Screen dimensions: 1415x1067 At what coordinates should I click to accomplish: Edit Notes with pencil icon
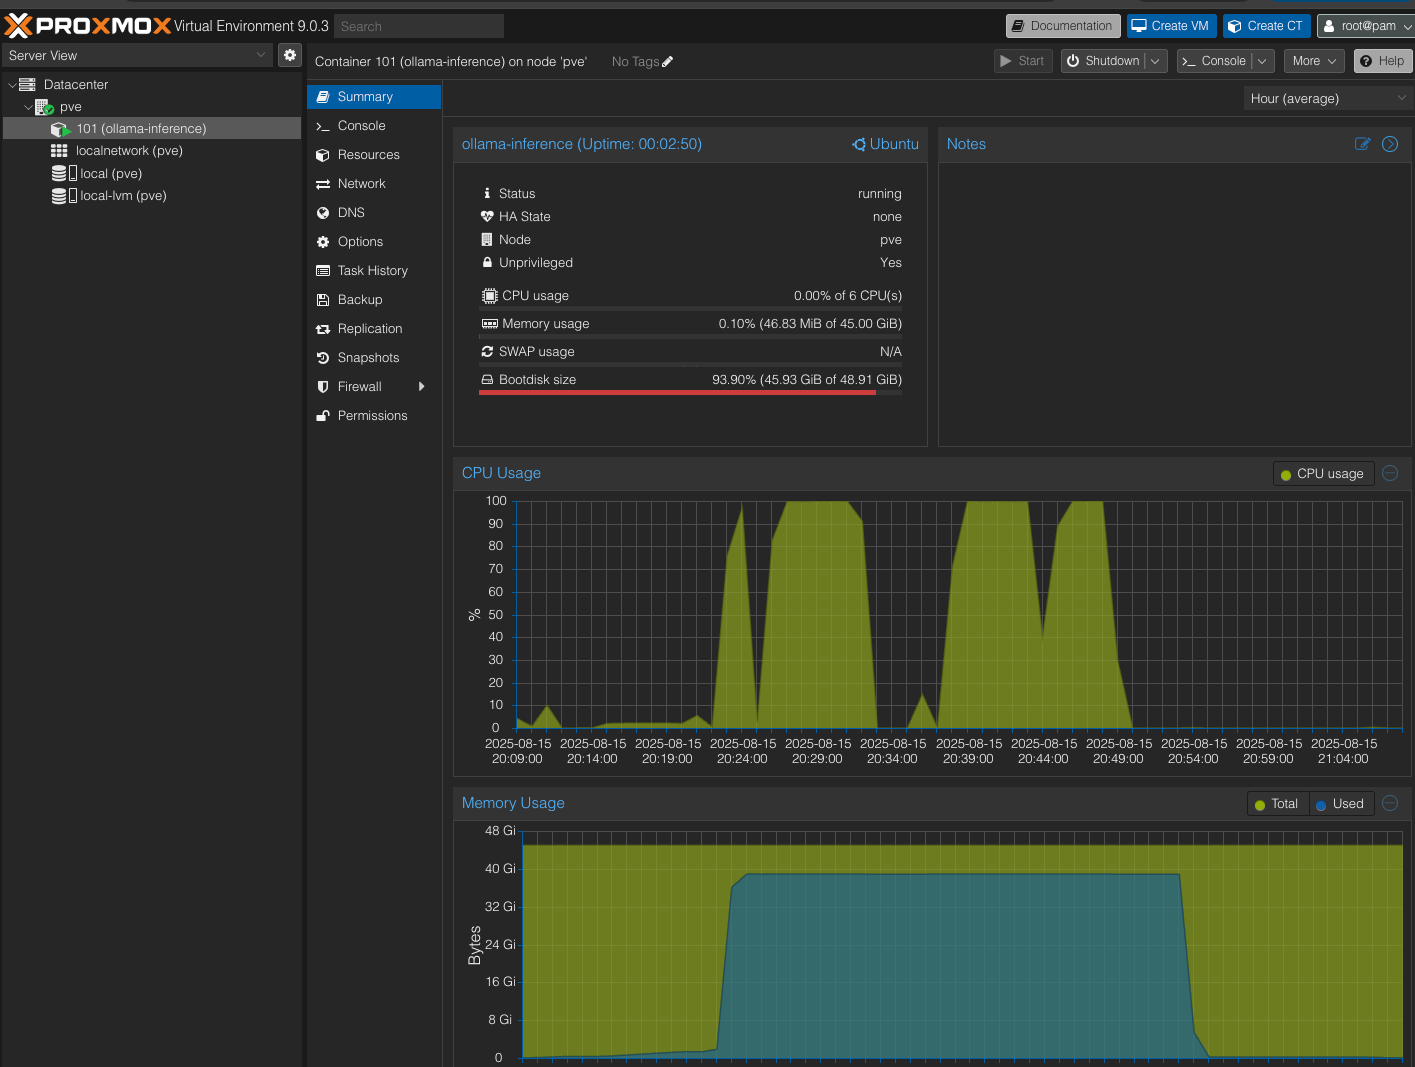(1362, 144)
